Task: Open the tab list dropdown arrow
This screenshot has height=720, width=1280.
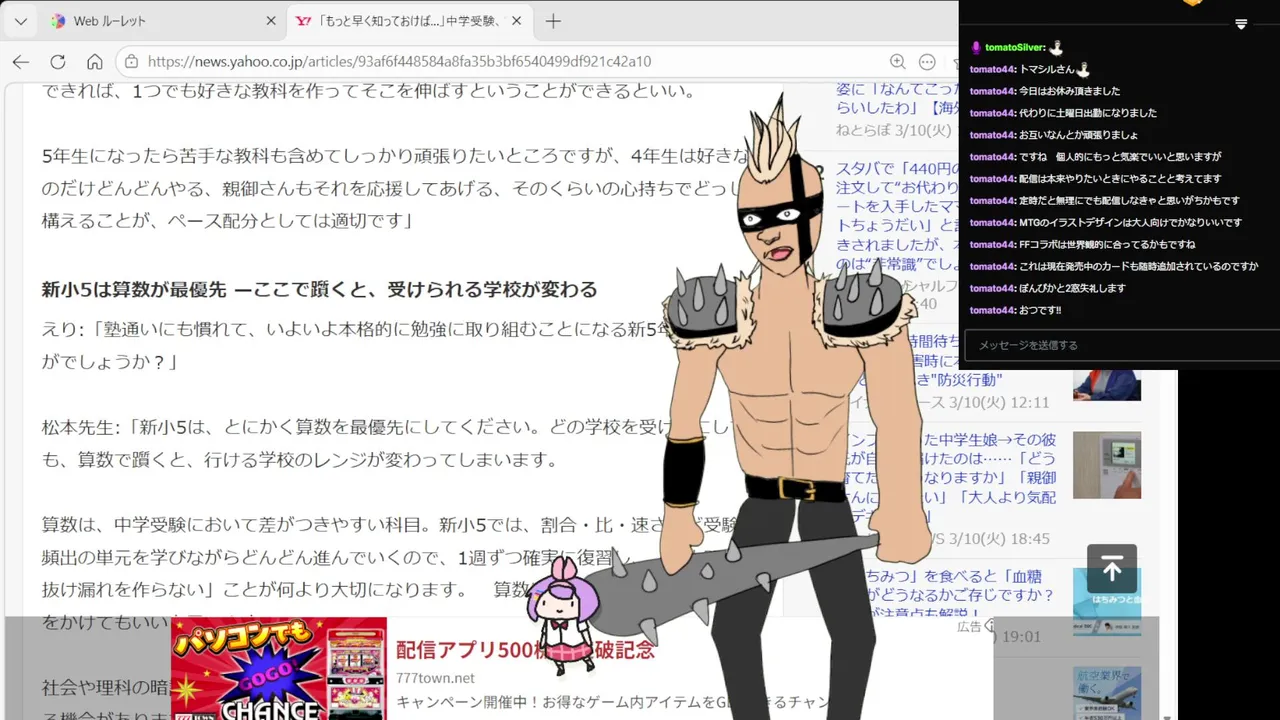Action: (x=21, y=21)
